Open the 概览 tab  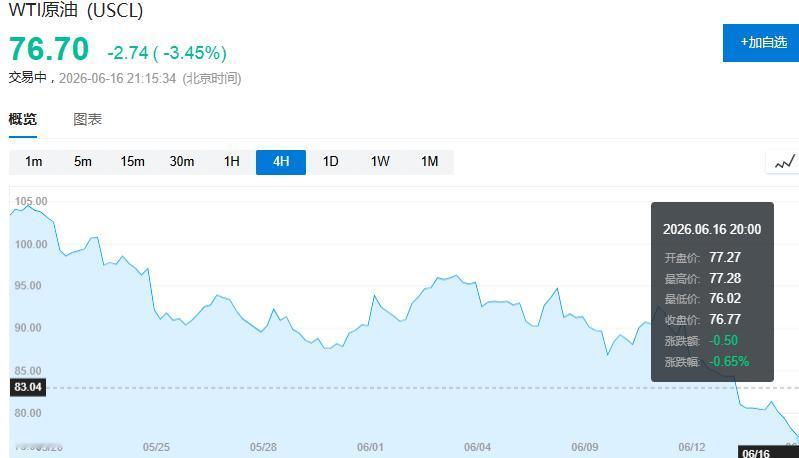click(x=23, y=120)
